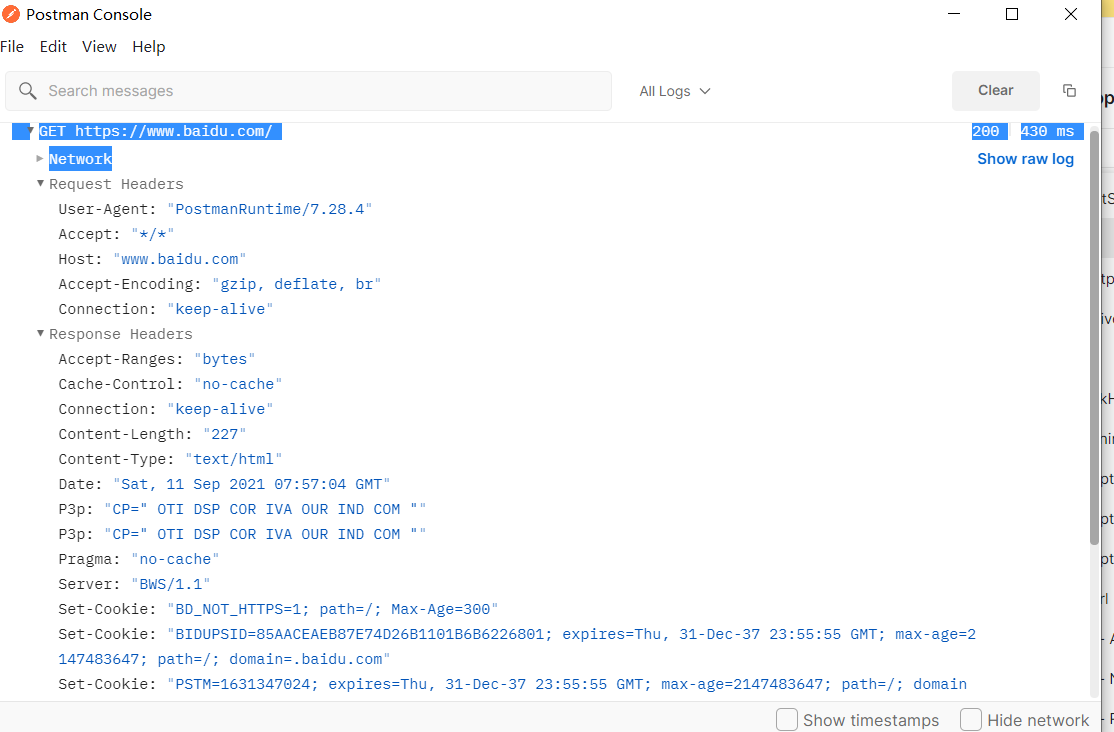Open the View menu
Viewport: 1114px width, 732px height.
[x=99, y=47]
